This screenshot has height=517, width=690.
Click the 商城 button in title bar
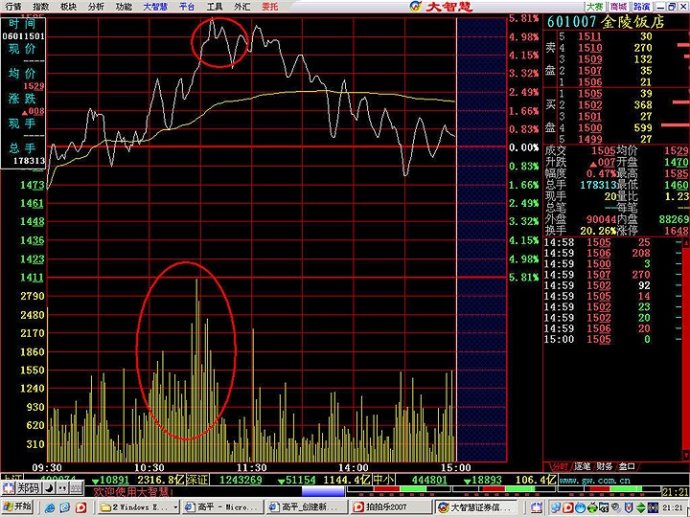(618, 7)
